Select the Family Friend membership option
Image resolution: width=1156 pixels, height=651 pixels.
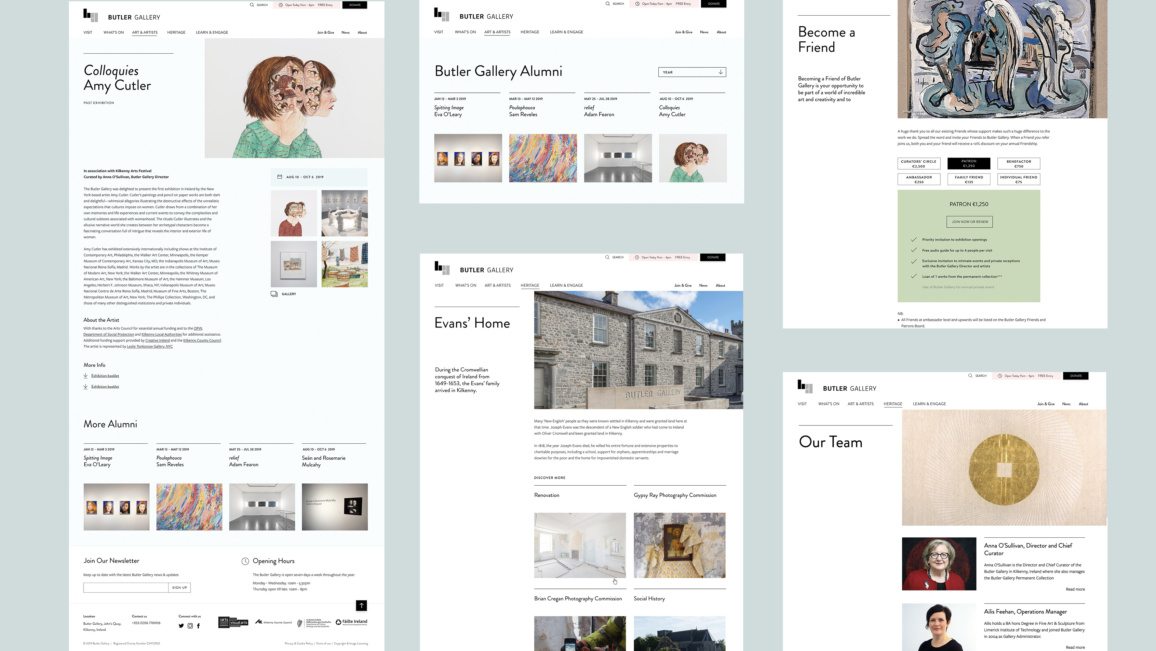(969, 179)
